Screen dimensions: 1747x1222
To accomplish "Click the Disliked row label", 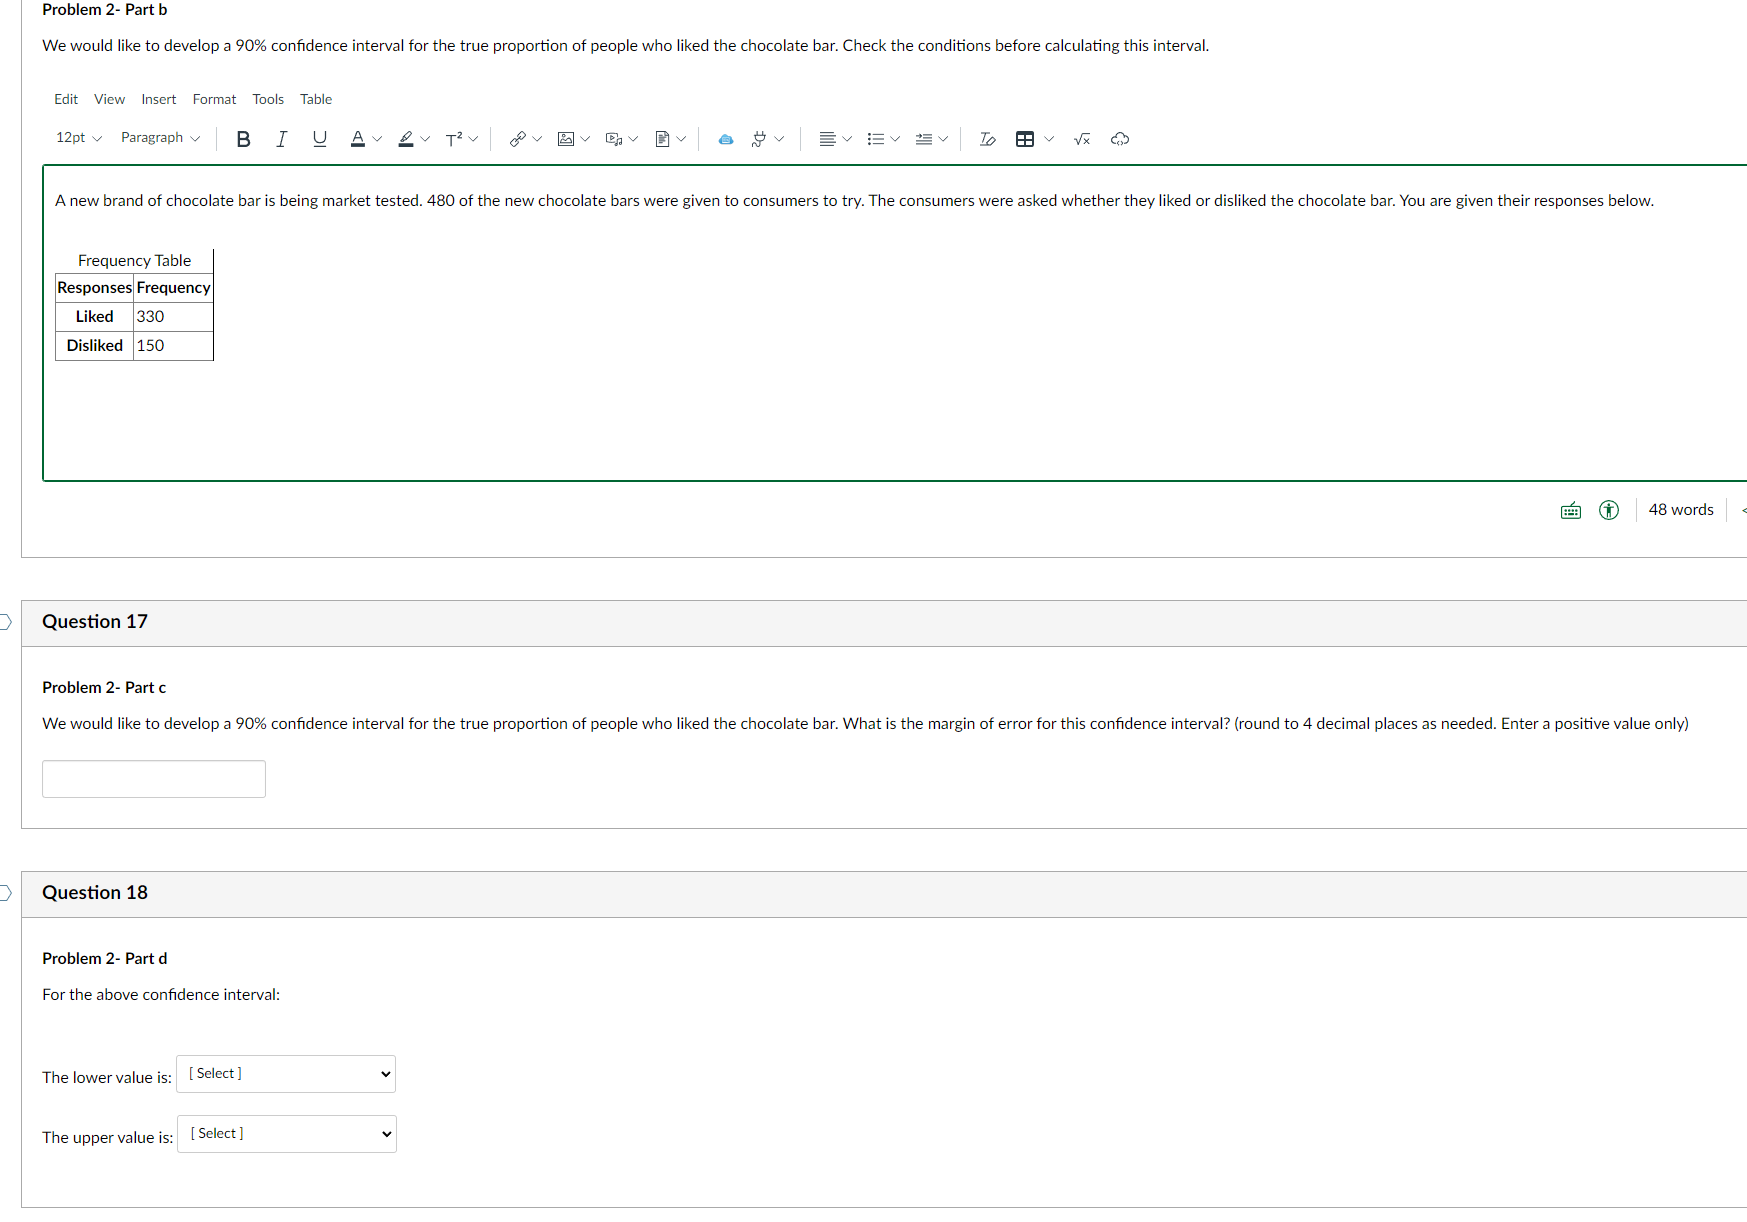I will click(94, 346).
